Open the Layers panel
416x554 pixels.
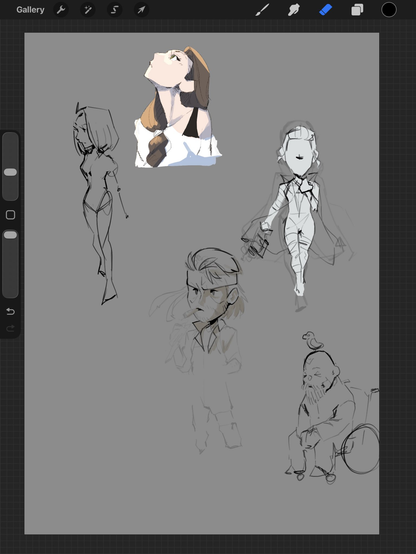[x=357, y=10]
